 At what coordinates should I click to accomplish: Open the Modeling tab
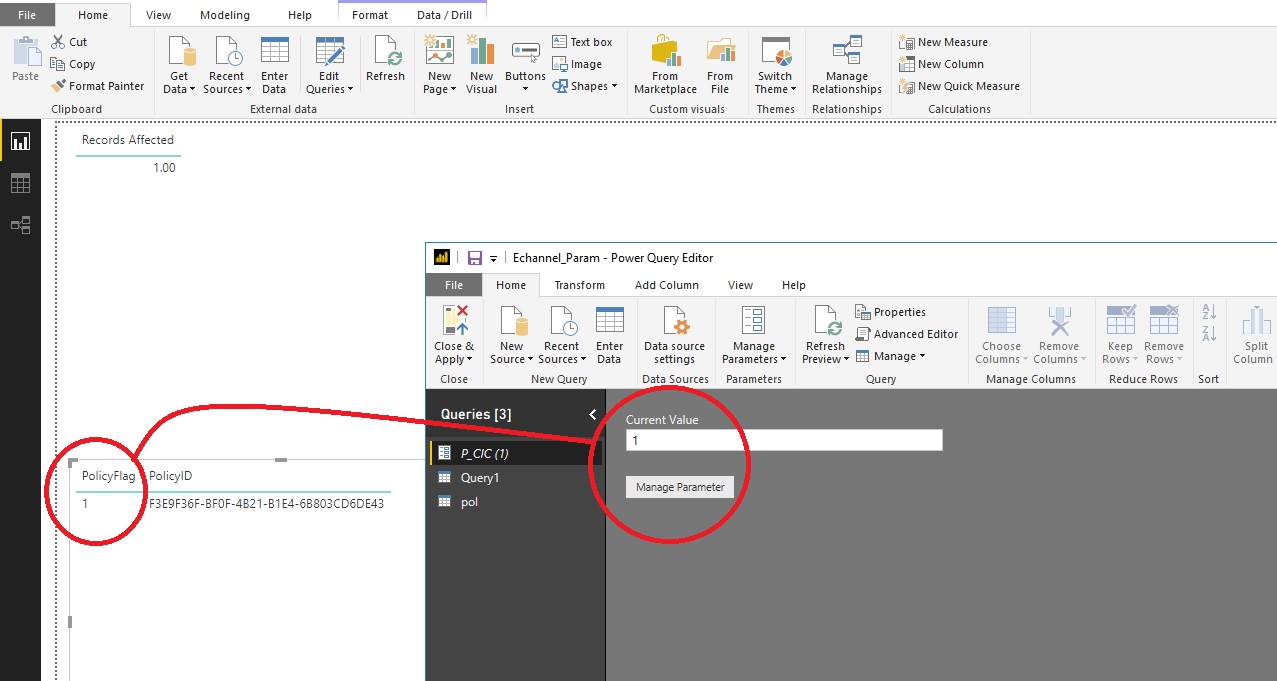tap(225, 15)
